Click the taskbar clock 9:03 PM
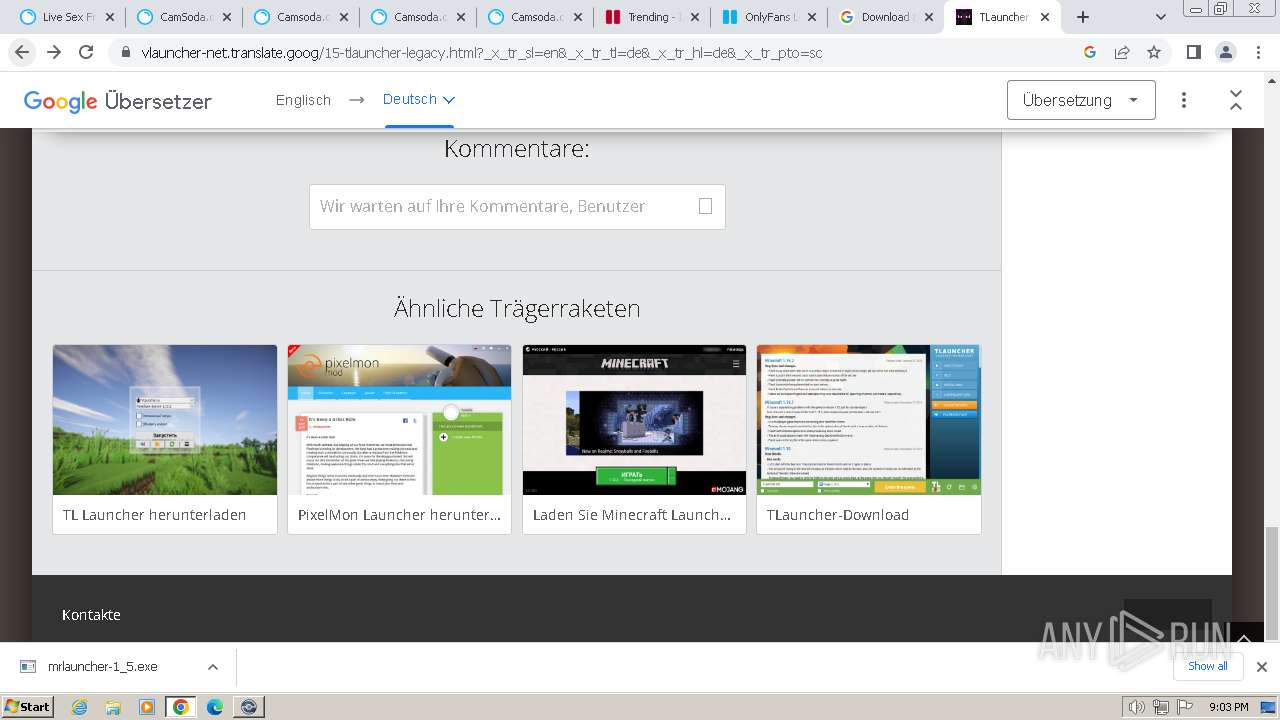Viewport: 1280px width, 720px height. (1228, 707)
